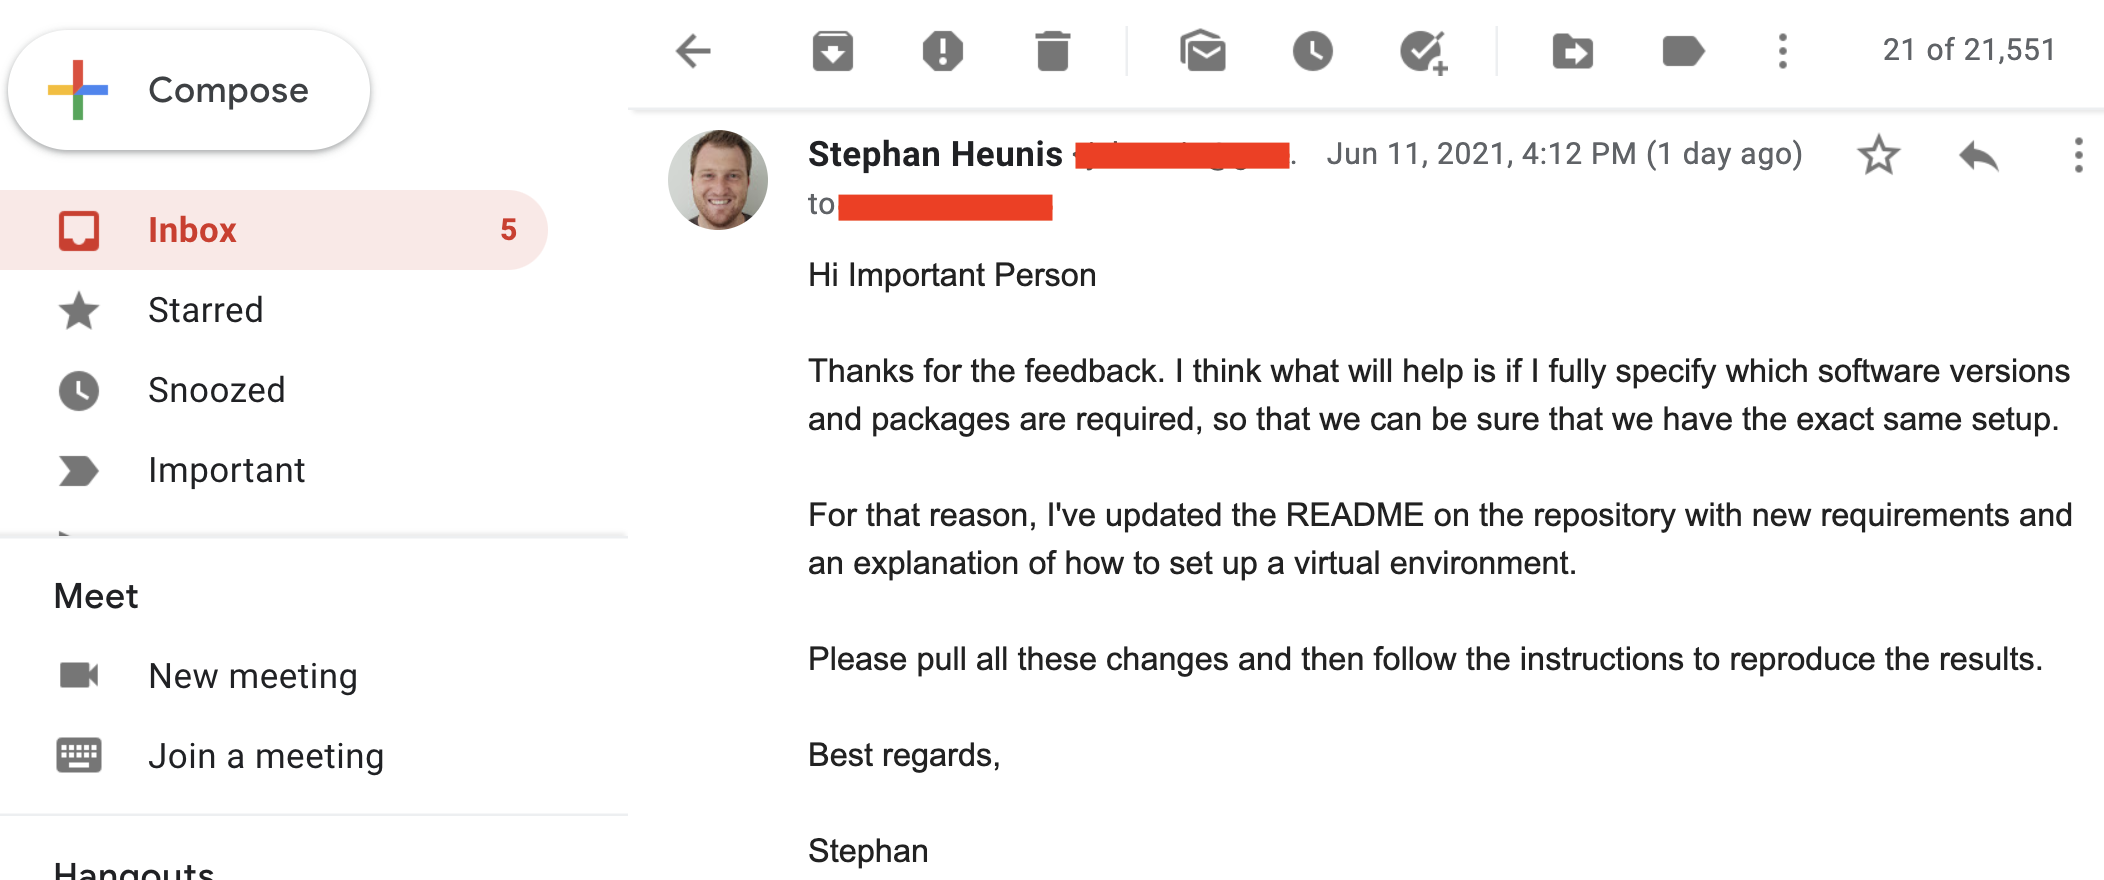
Task: Add this email to Tasks
Action: (x=1423, y=52)
